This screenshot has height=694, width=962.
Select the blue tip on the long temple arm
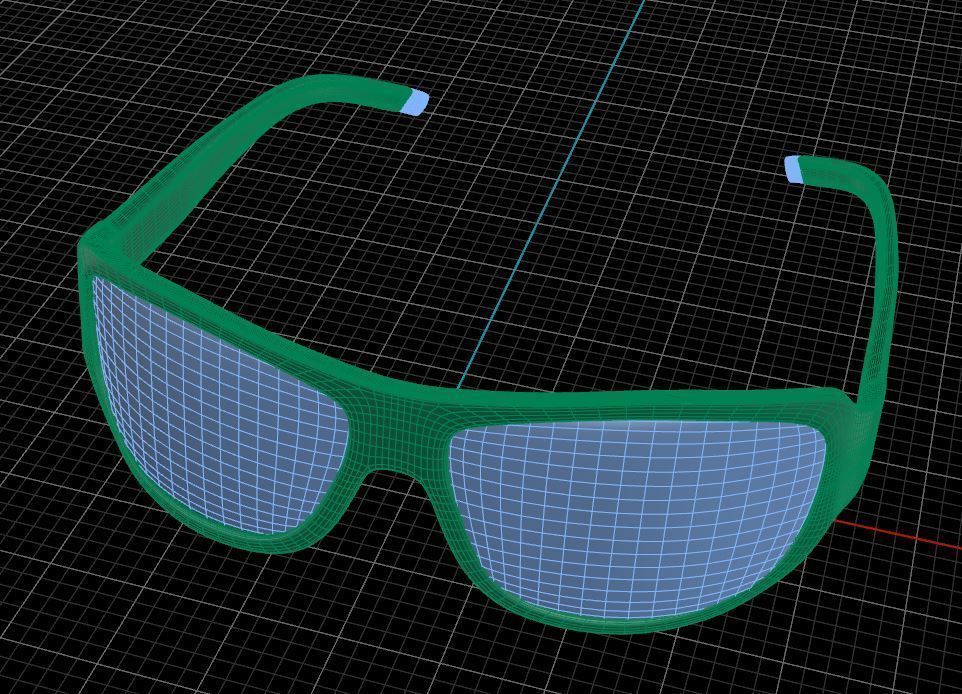pyautogui.click(x=416, y=102)
